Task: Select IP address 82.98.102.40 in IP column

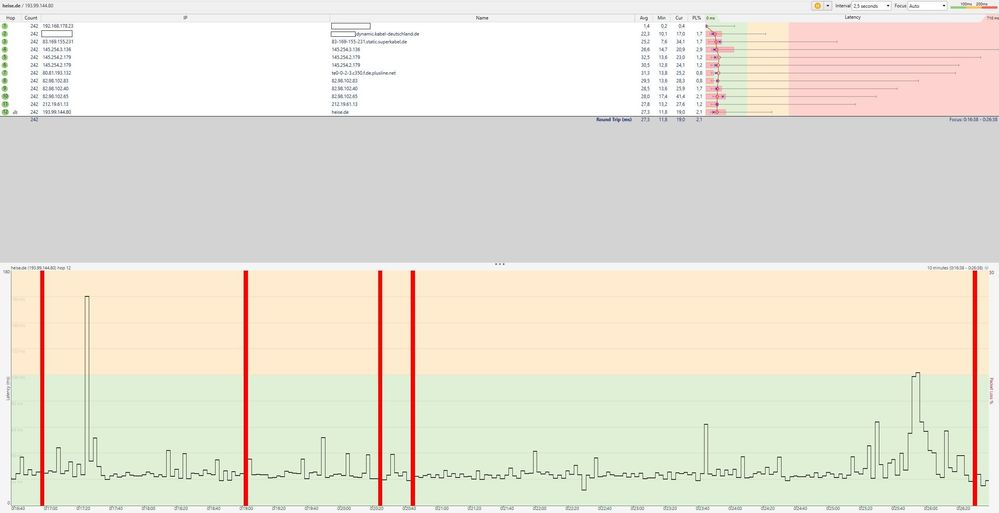Action: (x=55, y=89)
